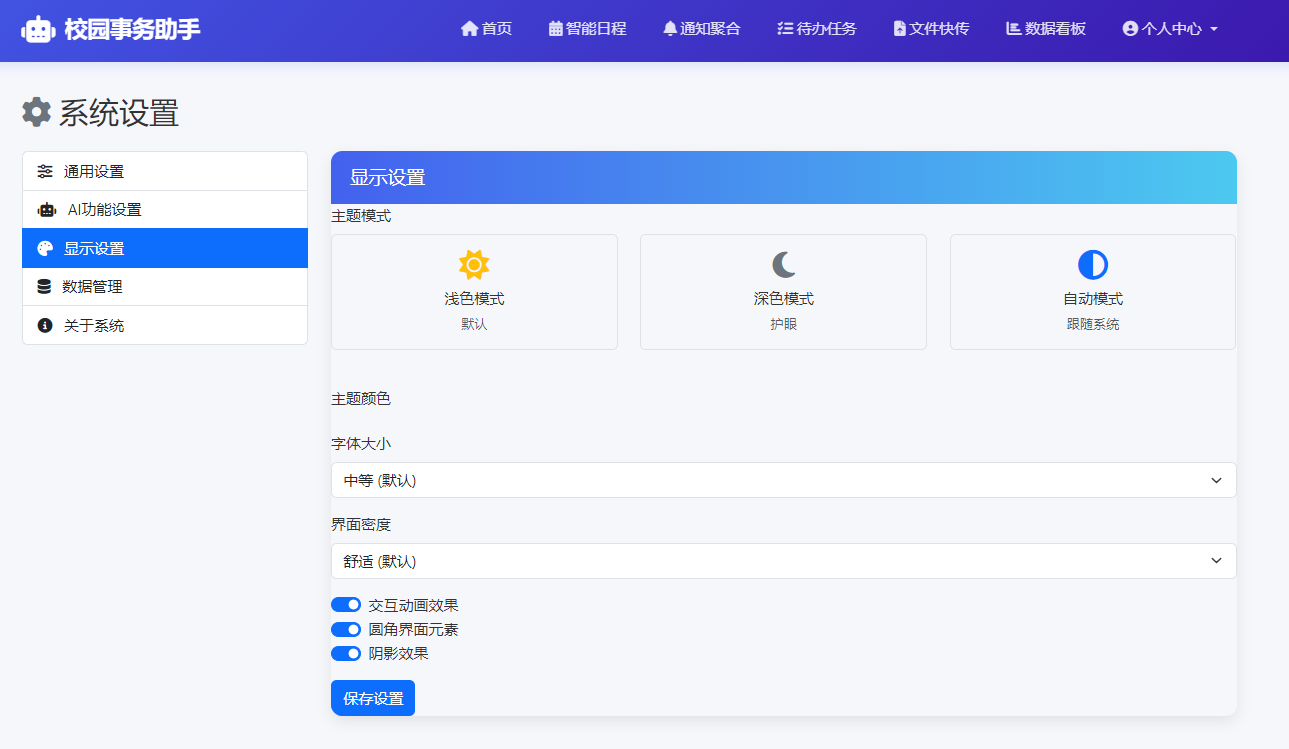Click the 主题颜色 label area

click(x=360, y=398)
